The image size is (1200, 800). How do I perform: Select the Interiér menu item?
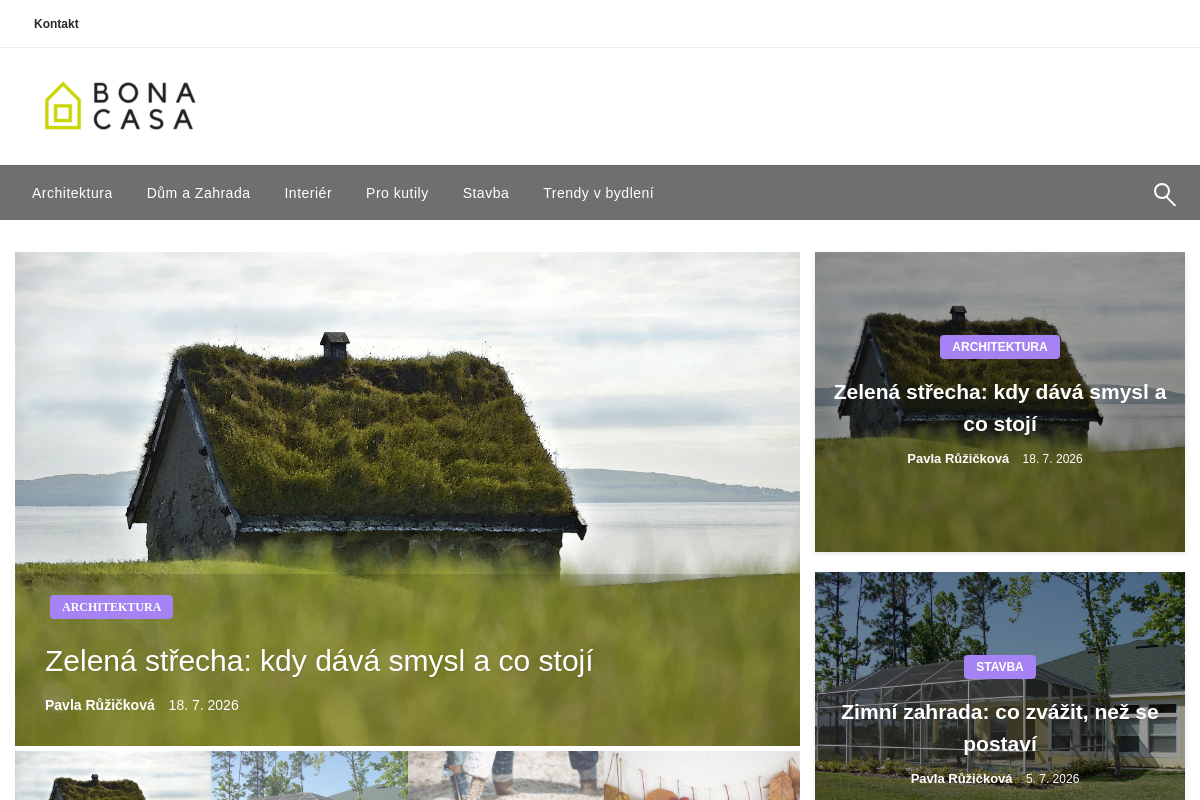click(308, 193)
